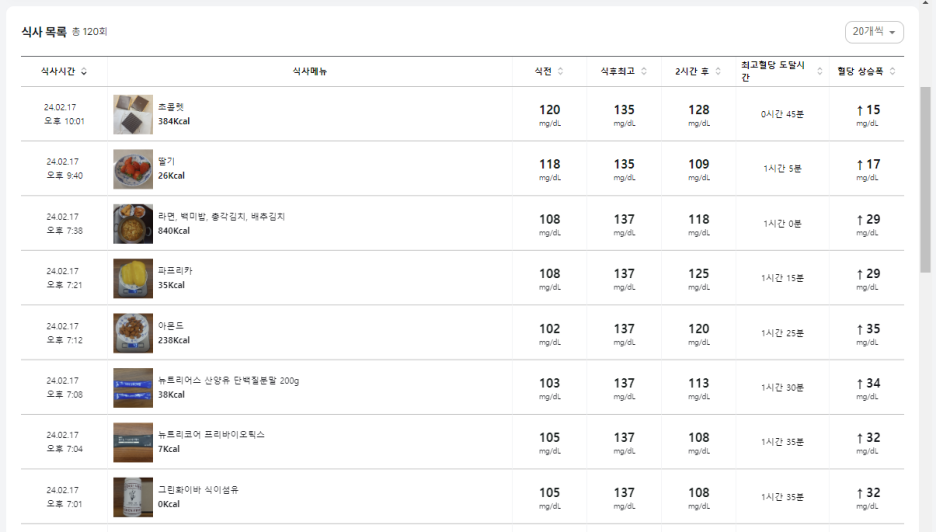
Task: Open the strawberry (딸기) photo thumbnail
Action: (x=133, y=169)
